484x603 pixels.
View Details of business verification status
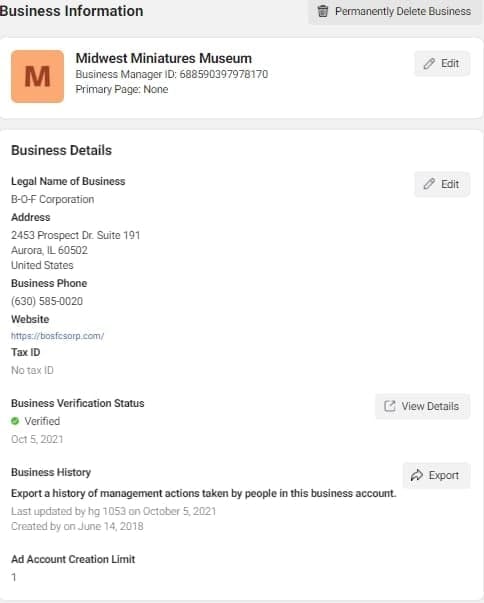coord(422,406)
